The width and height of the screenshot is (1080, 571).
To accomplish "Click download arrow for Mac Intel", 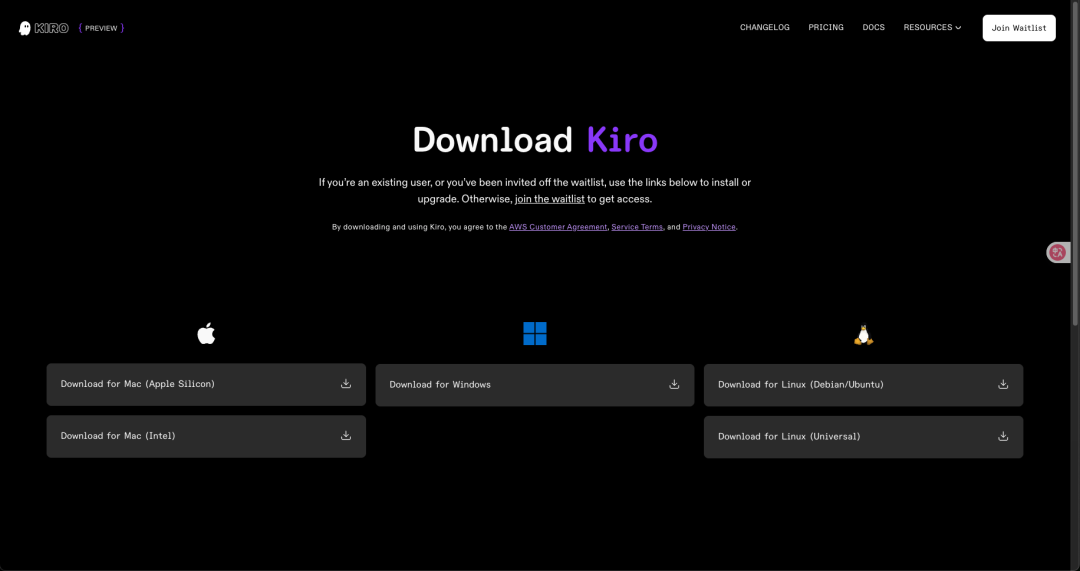I will (346, 435).
